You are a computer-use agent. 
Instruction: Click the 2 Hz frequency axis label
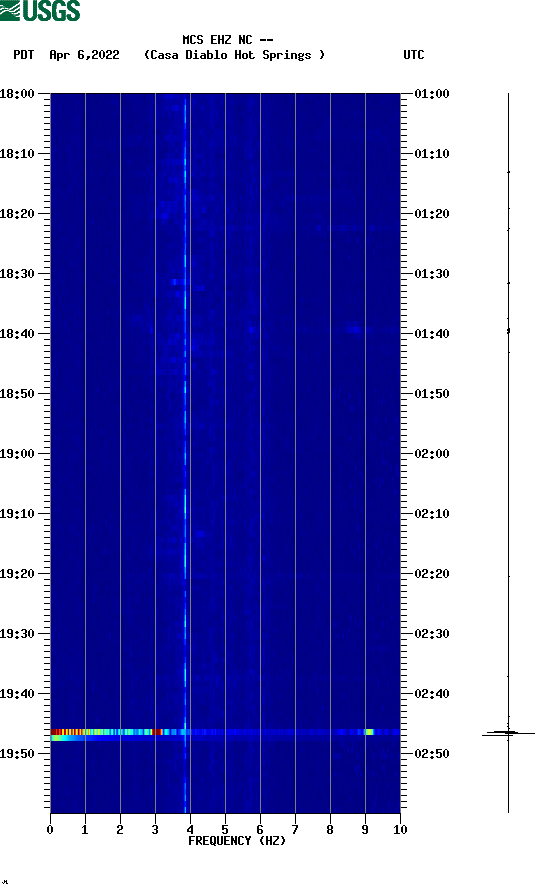click(x=120, y=830)
